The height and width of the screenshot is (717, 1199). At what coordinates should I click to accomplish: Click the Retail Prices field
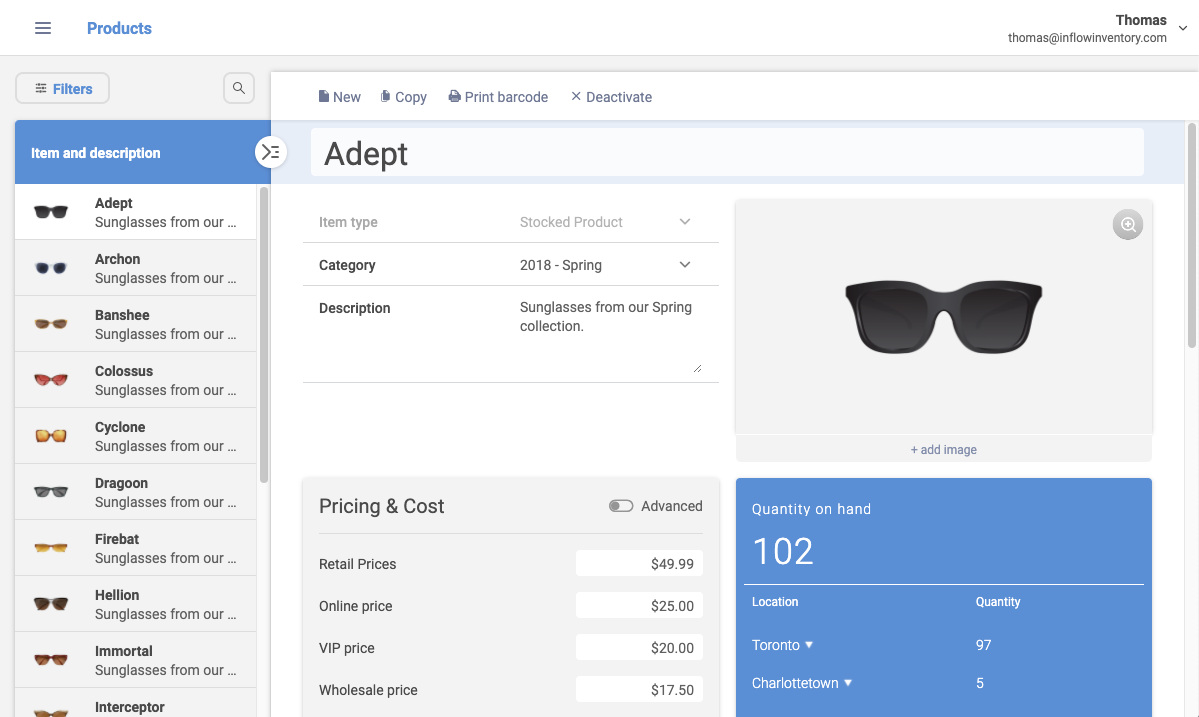639,563
